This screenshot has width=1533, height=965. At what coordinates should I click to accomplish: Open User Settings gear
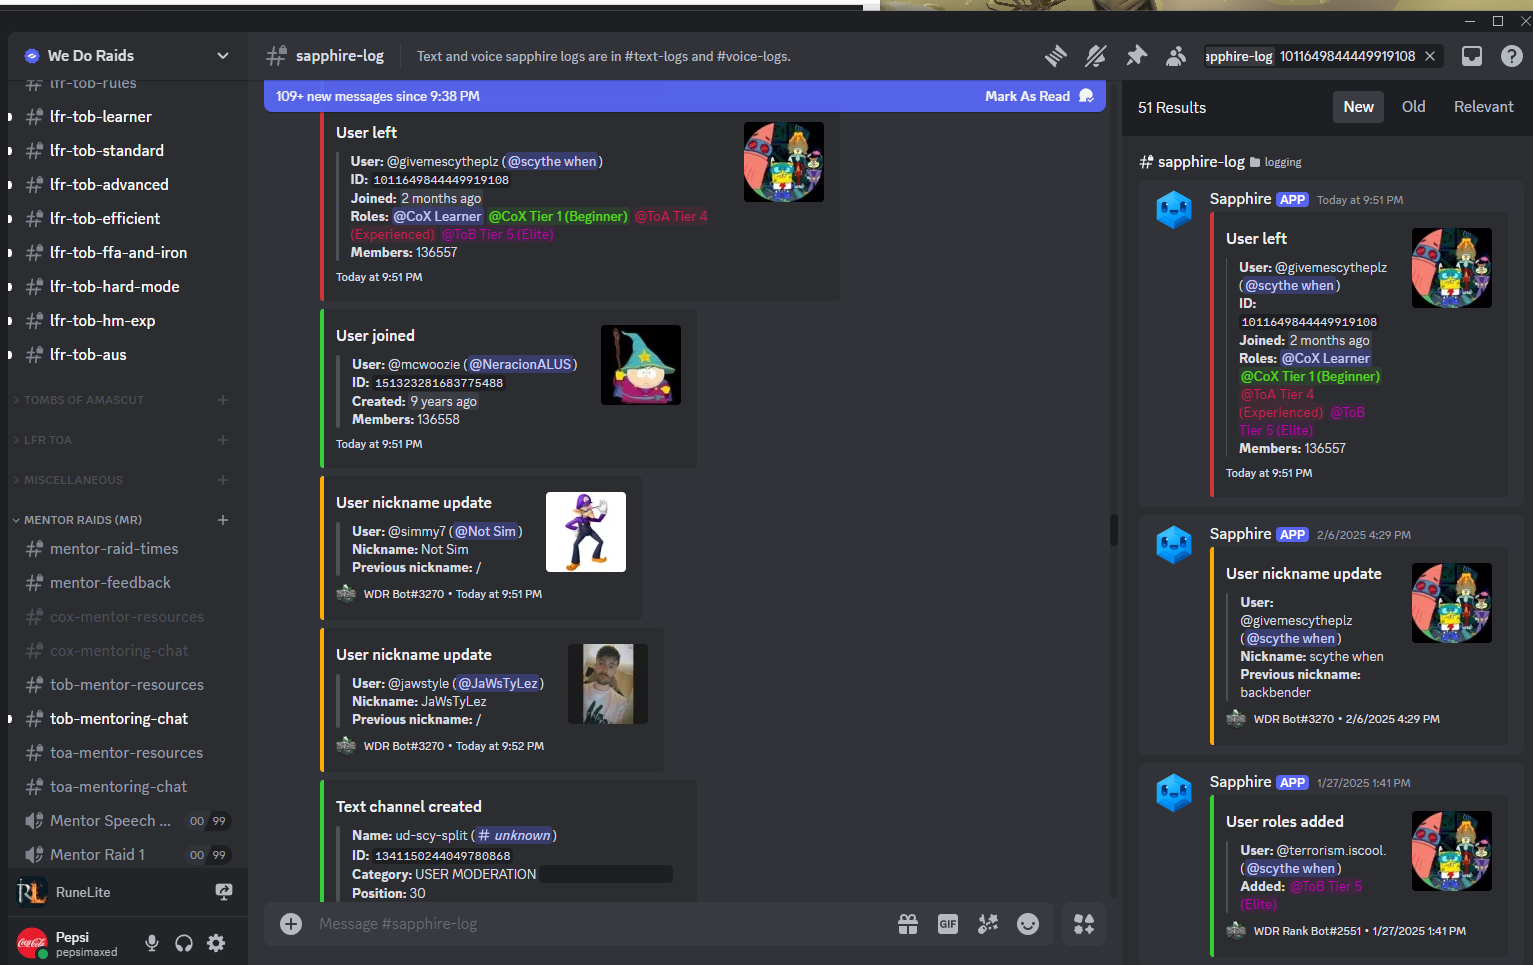point(216,943)
